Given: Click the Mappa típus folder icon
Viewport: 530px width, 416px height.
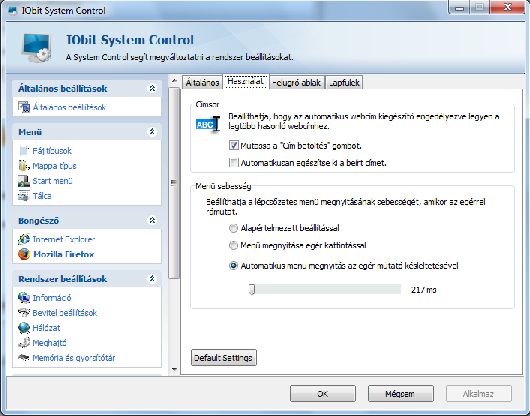Looking at the screenshot, I should tap(24, 166).
